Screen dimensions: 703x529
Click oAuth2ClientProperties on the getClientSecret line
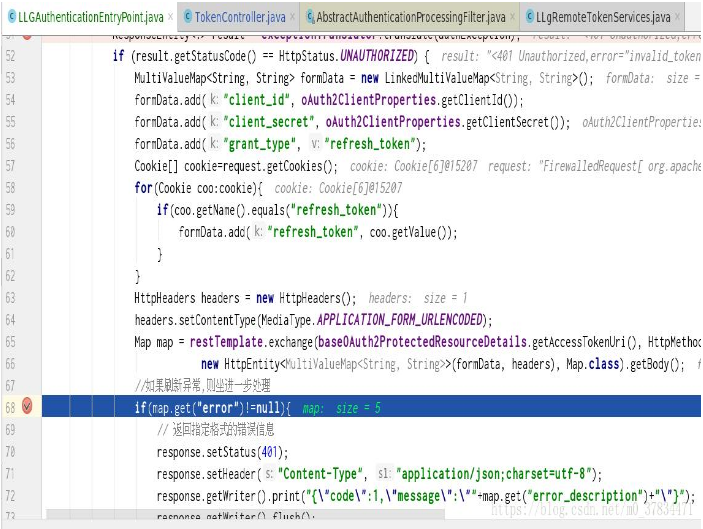(393, 121)
